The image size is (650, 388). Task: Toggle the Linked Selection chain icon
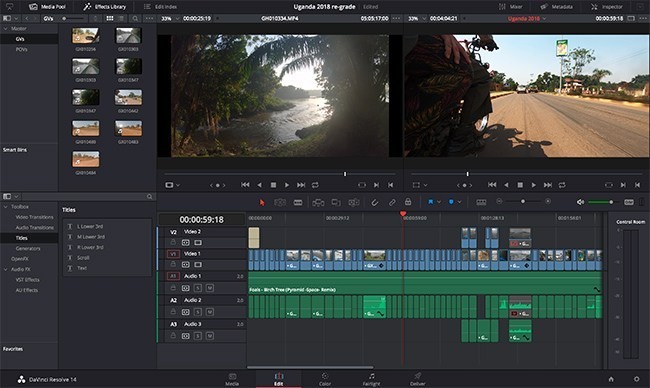(392, 202)
